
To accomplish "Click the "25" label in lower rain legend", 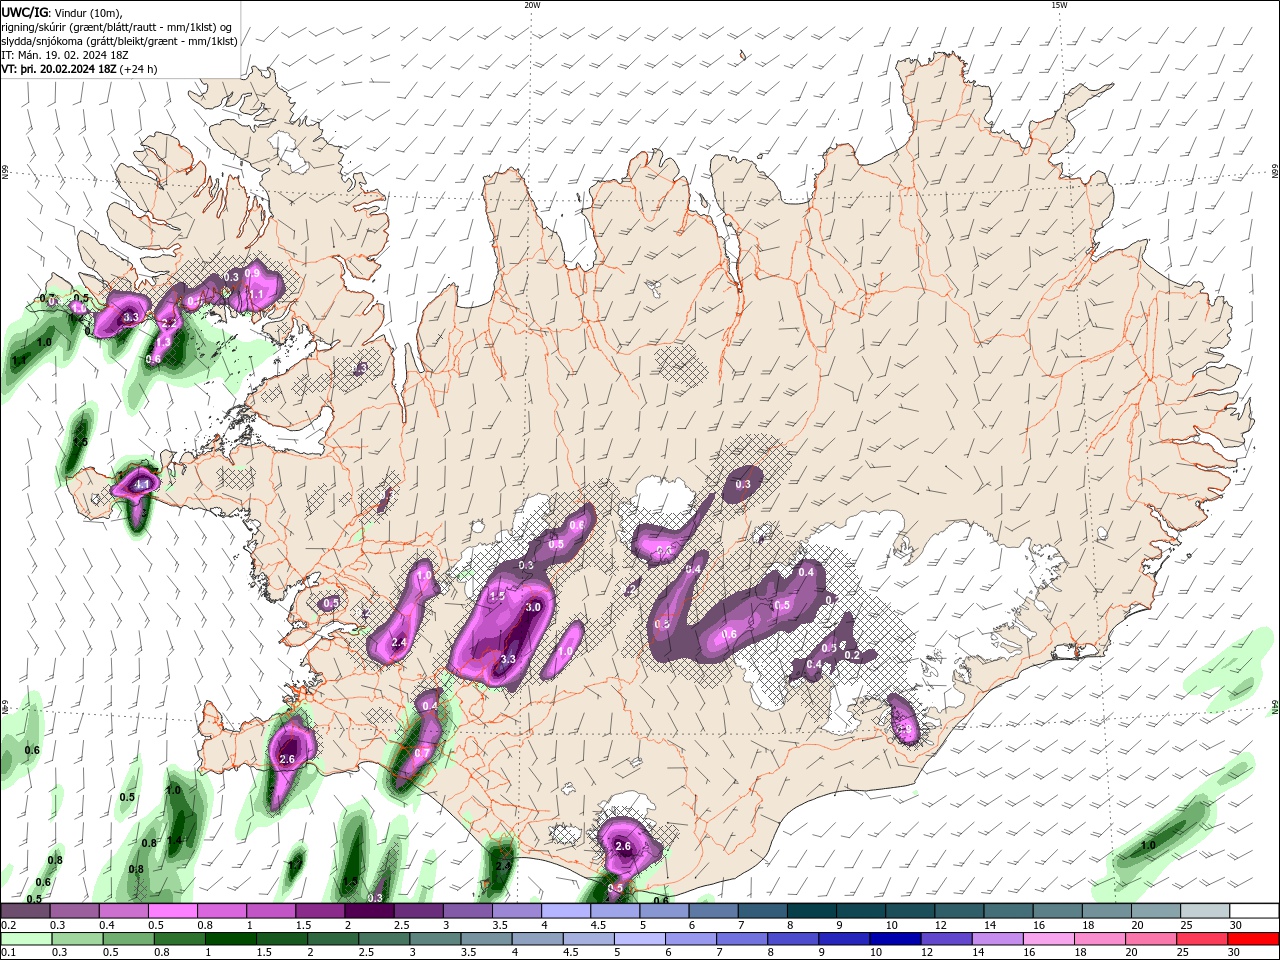I will click(1184, 953).
